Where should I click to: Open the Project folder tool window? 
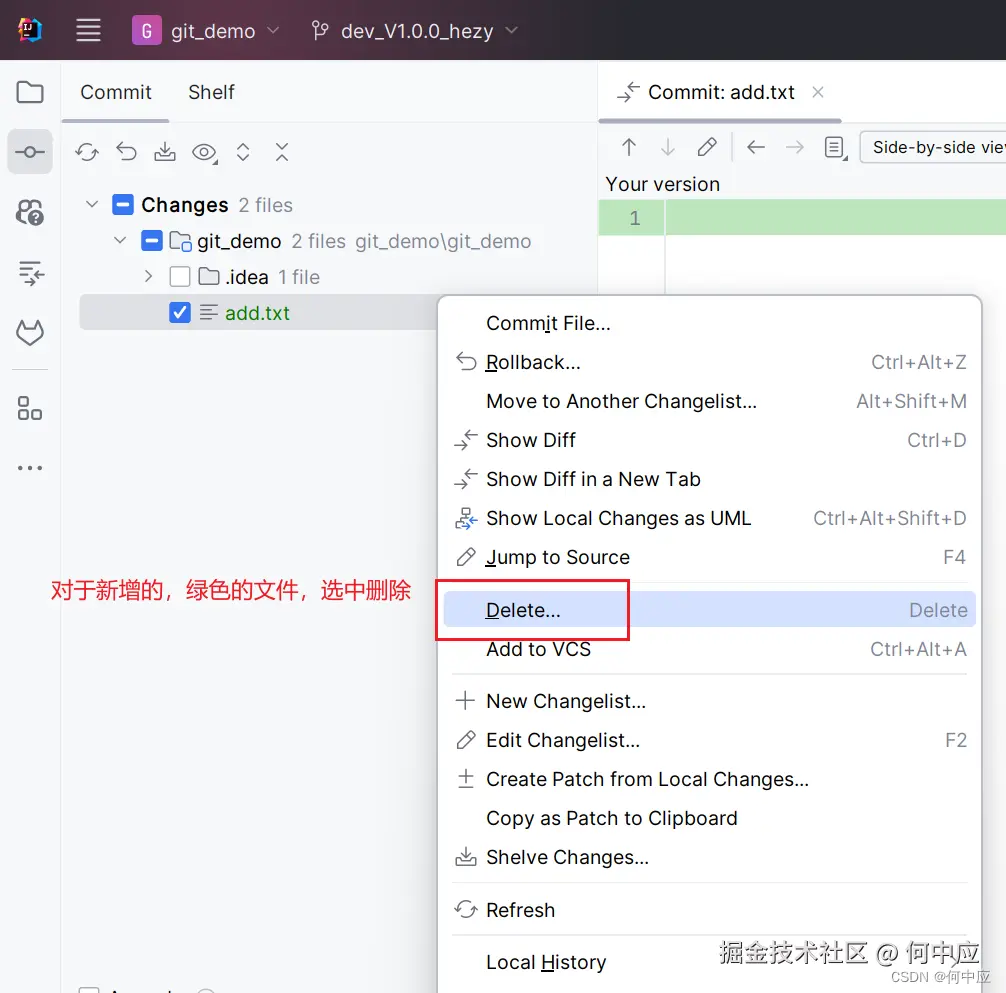30,92
